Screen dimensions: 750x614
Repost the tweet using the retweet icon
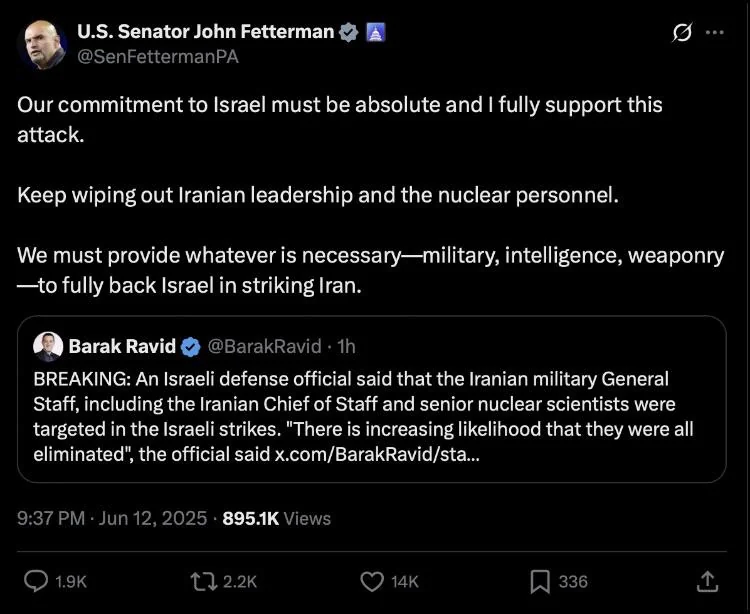tap(203, 581)
